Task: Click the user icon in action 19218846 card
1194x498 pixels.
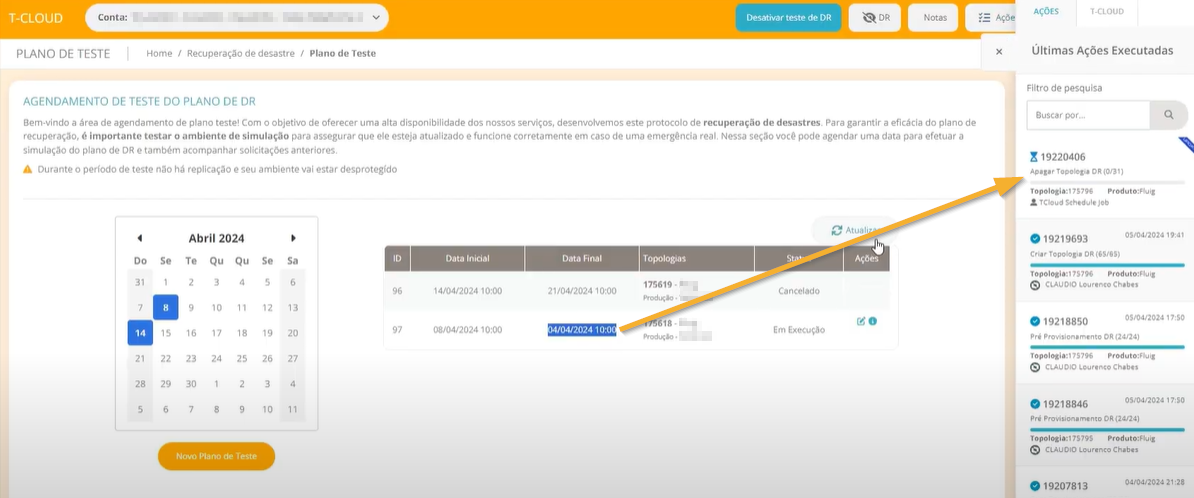Action: coord(1034,449)
